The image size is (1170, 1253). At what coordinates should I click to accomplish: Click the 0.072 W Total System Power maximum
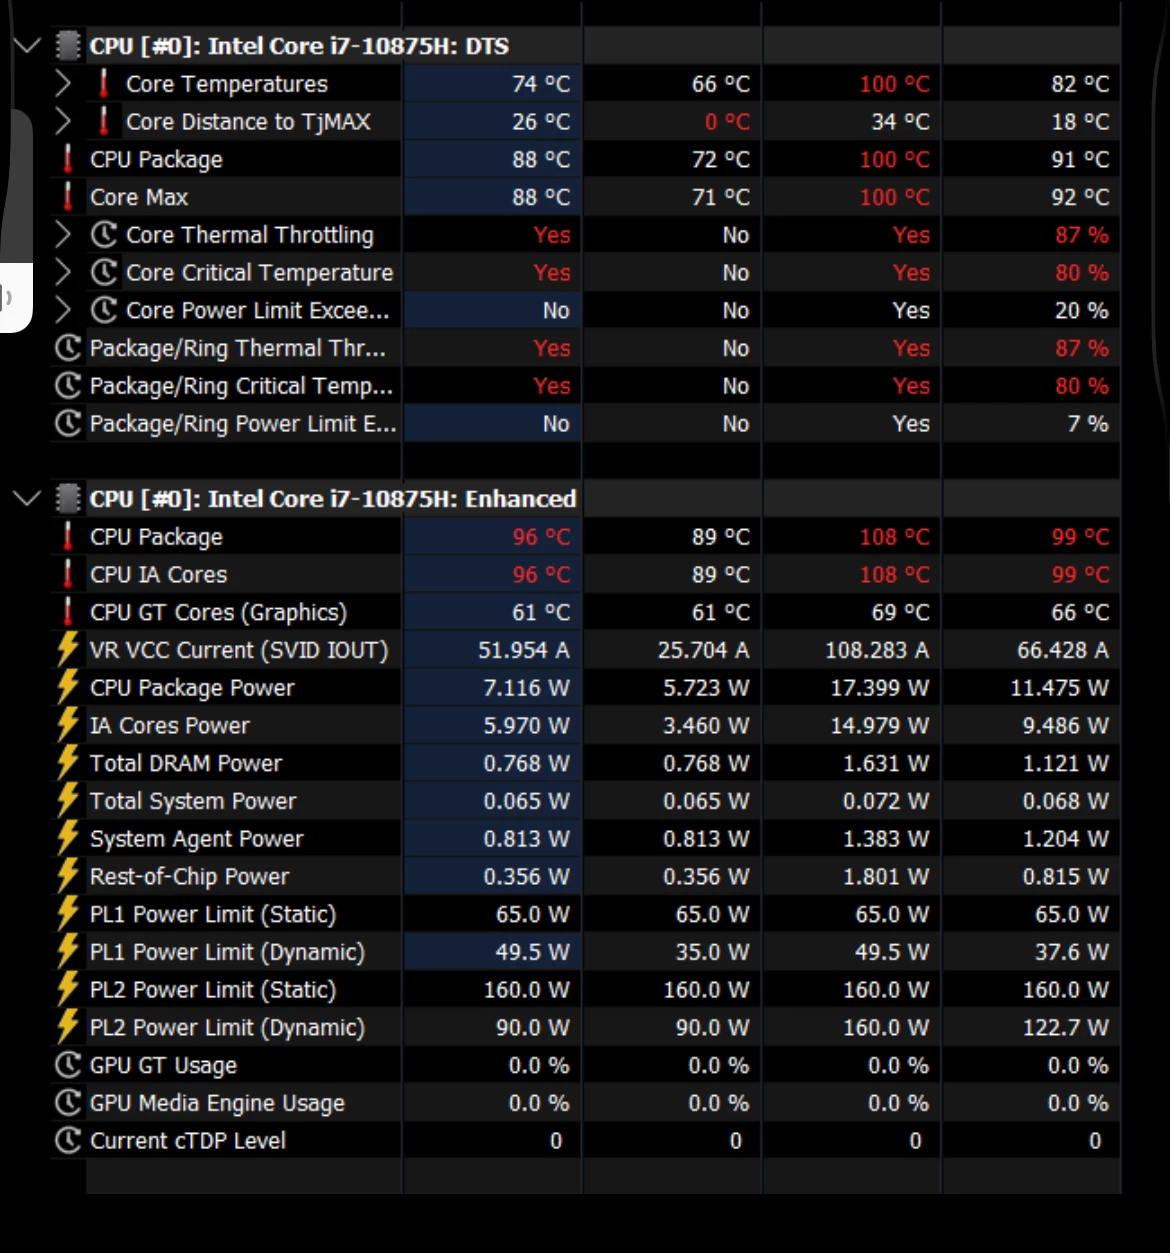(x=886, y=801)
